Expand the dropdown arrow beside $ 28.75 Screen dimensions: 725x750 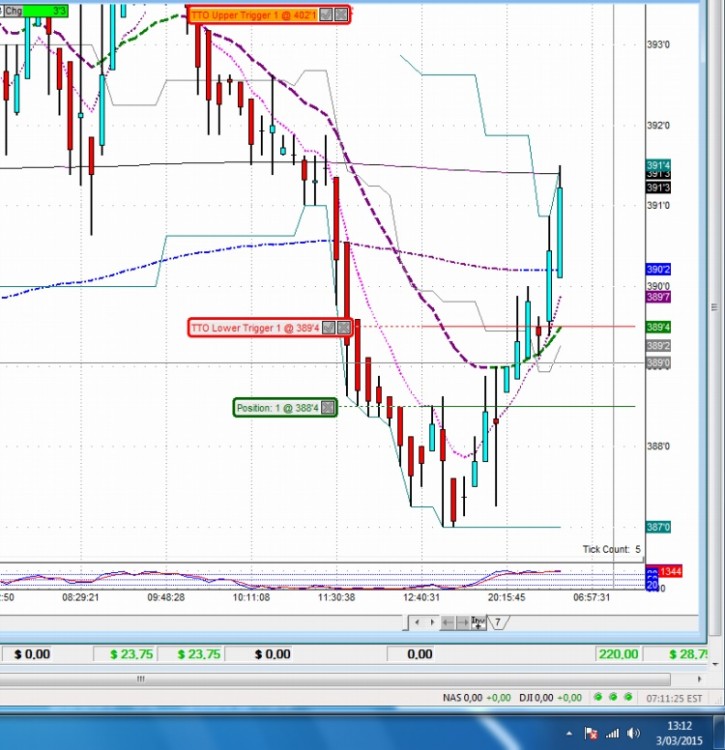(715, 664)
